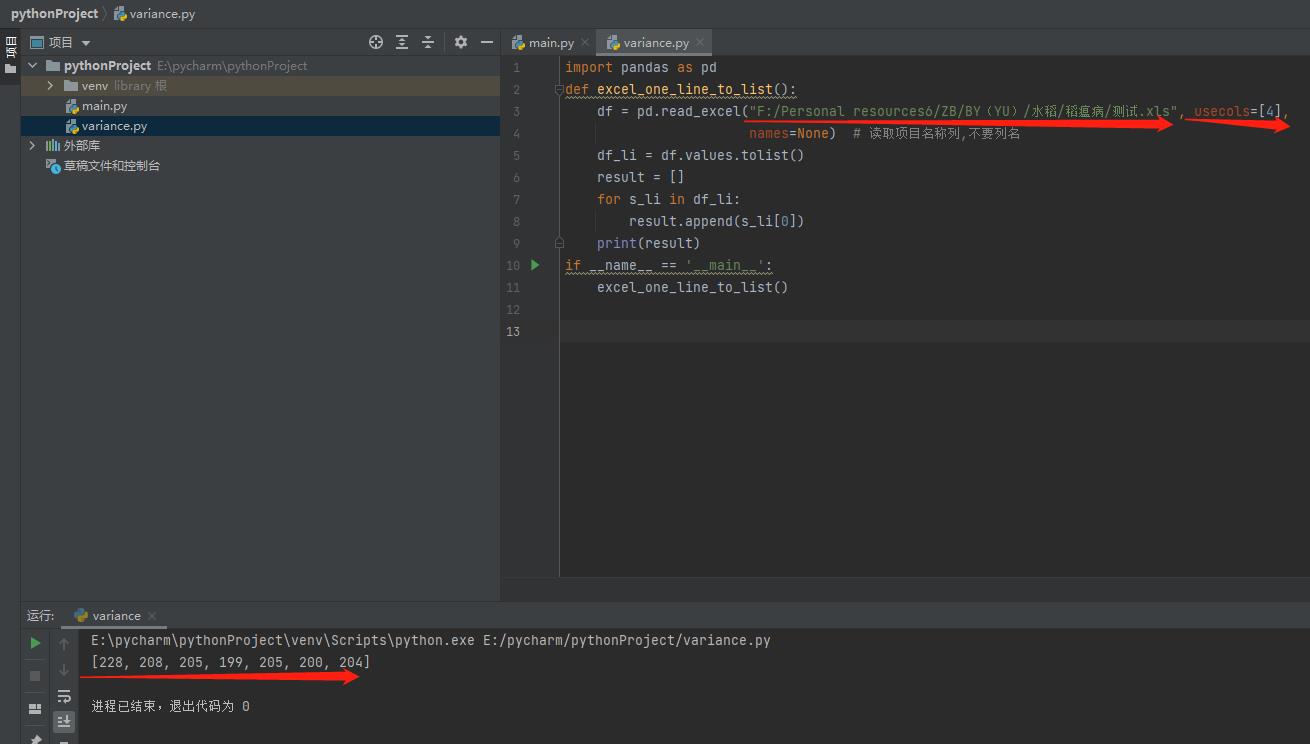
Task: Click the excel_one_line_to_list() call on line 11
Action: tap(693, 287)
